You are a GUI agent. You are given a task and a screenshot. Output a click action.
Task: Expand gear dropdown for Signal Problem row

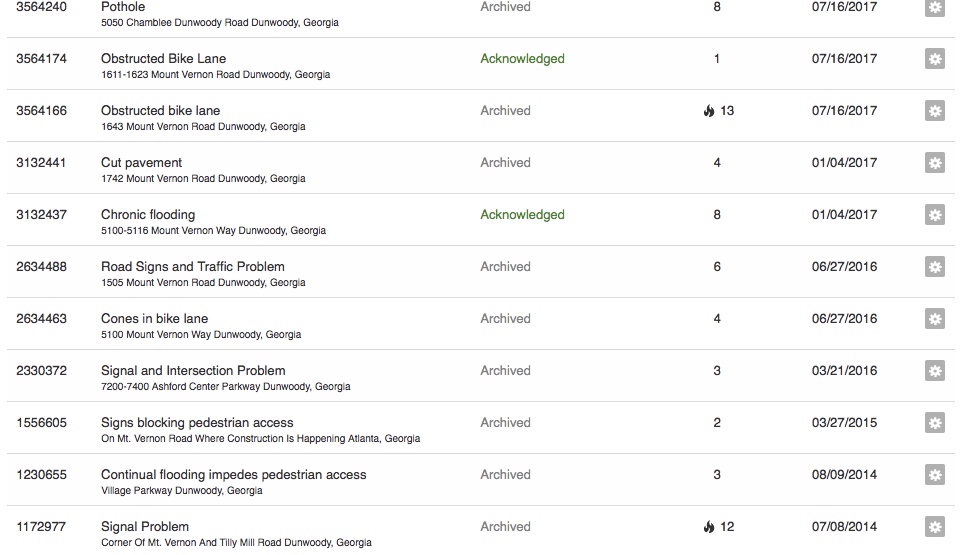934,527
